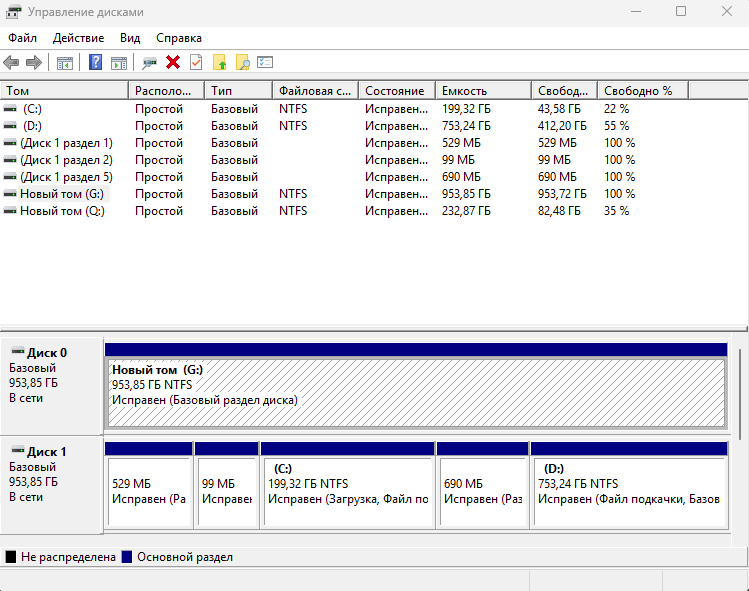The height and width of the screenshot is (591, 749).
Task: Select the Новый том (G:) partition on Диск 0
Action: 416,385
